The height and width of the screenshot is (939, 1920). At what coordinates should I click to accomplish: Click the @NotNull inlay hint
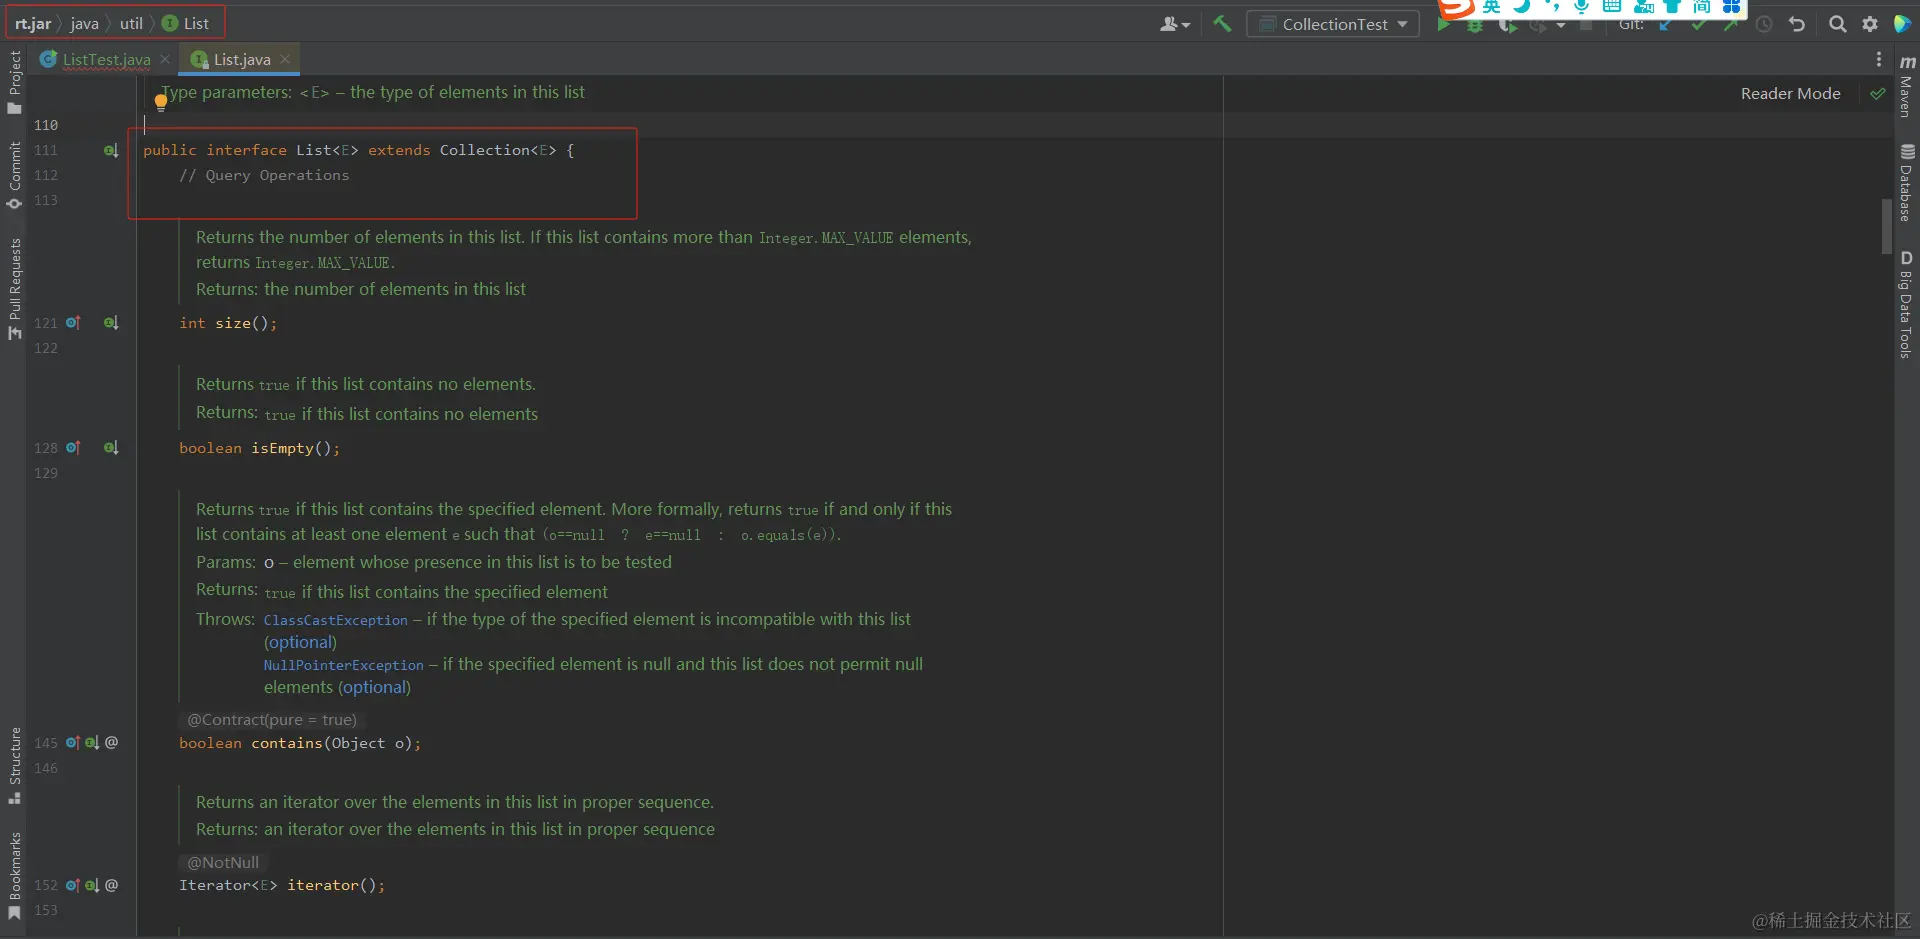click(x=223, y=862)
